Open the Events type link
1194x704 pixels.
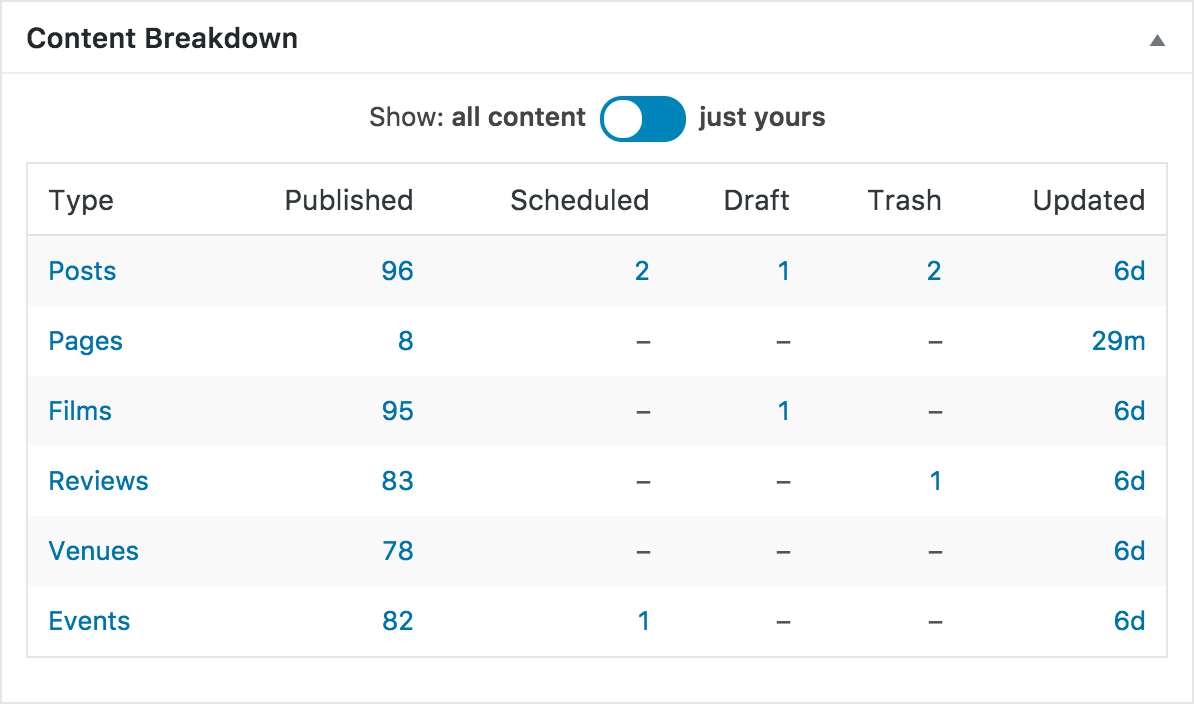point(89,621)
